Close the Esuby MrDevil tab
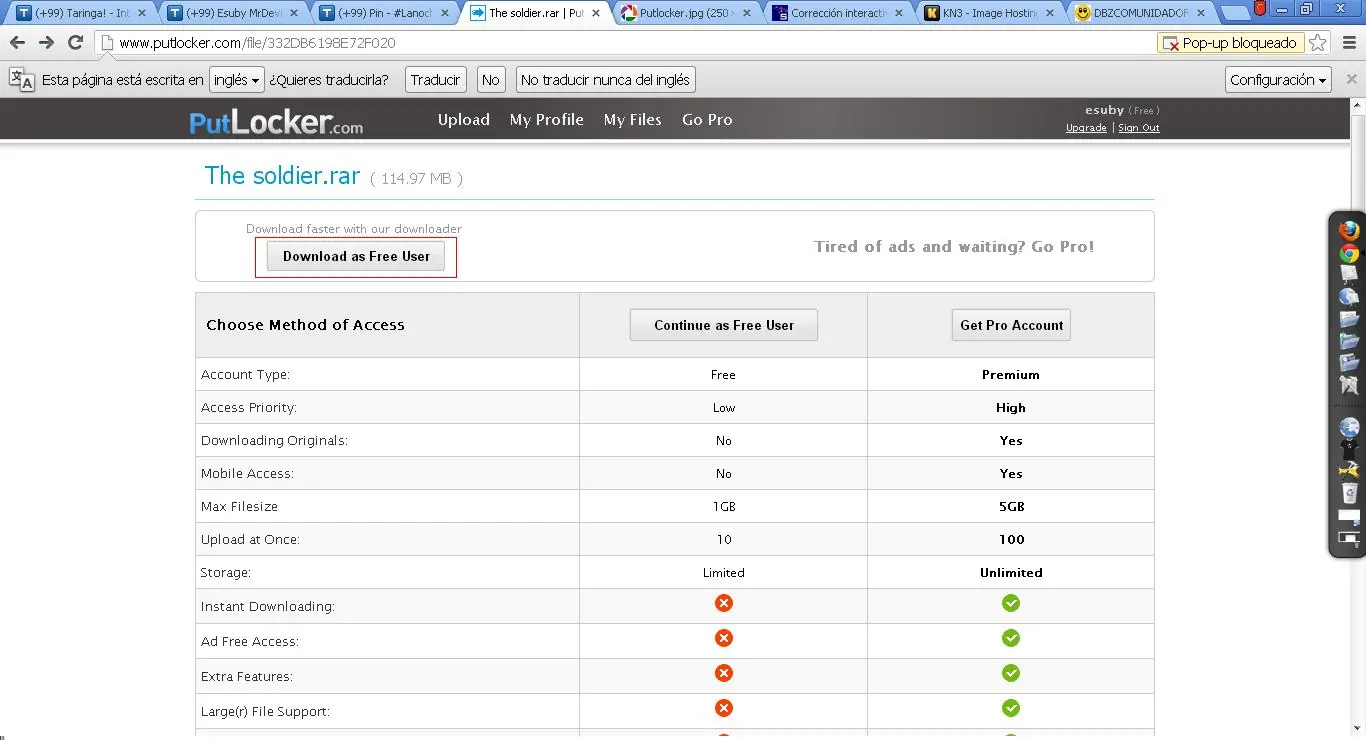 (x=295, y=13)
